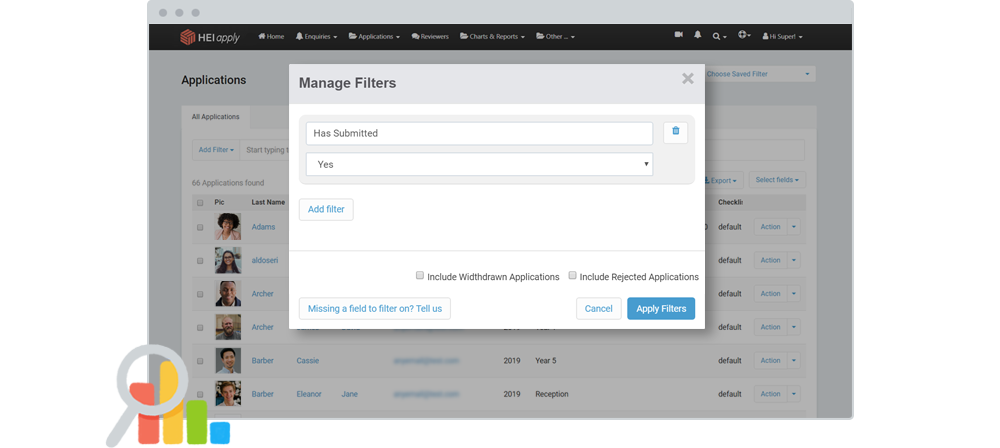Click the video camera icon in navbar
Image resolution: width=1000 pixels, height=448 pixels.
pos(678,36)
